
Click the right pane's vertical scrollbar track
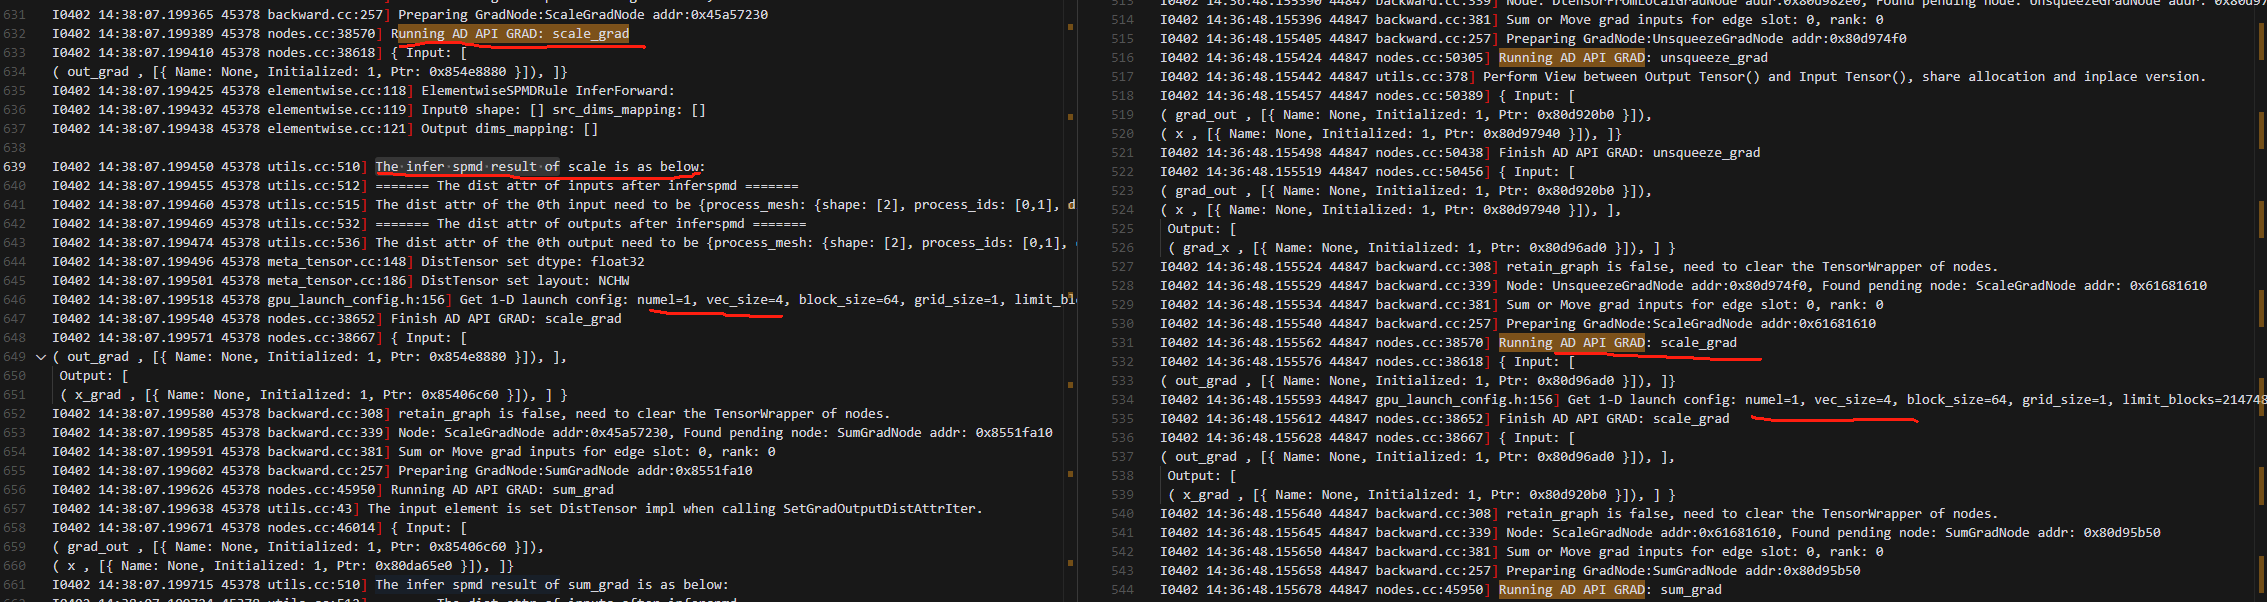pyautogui.click(x=2260, y=300)
